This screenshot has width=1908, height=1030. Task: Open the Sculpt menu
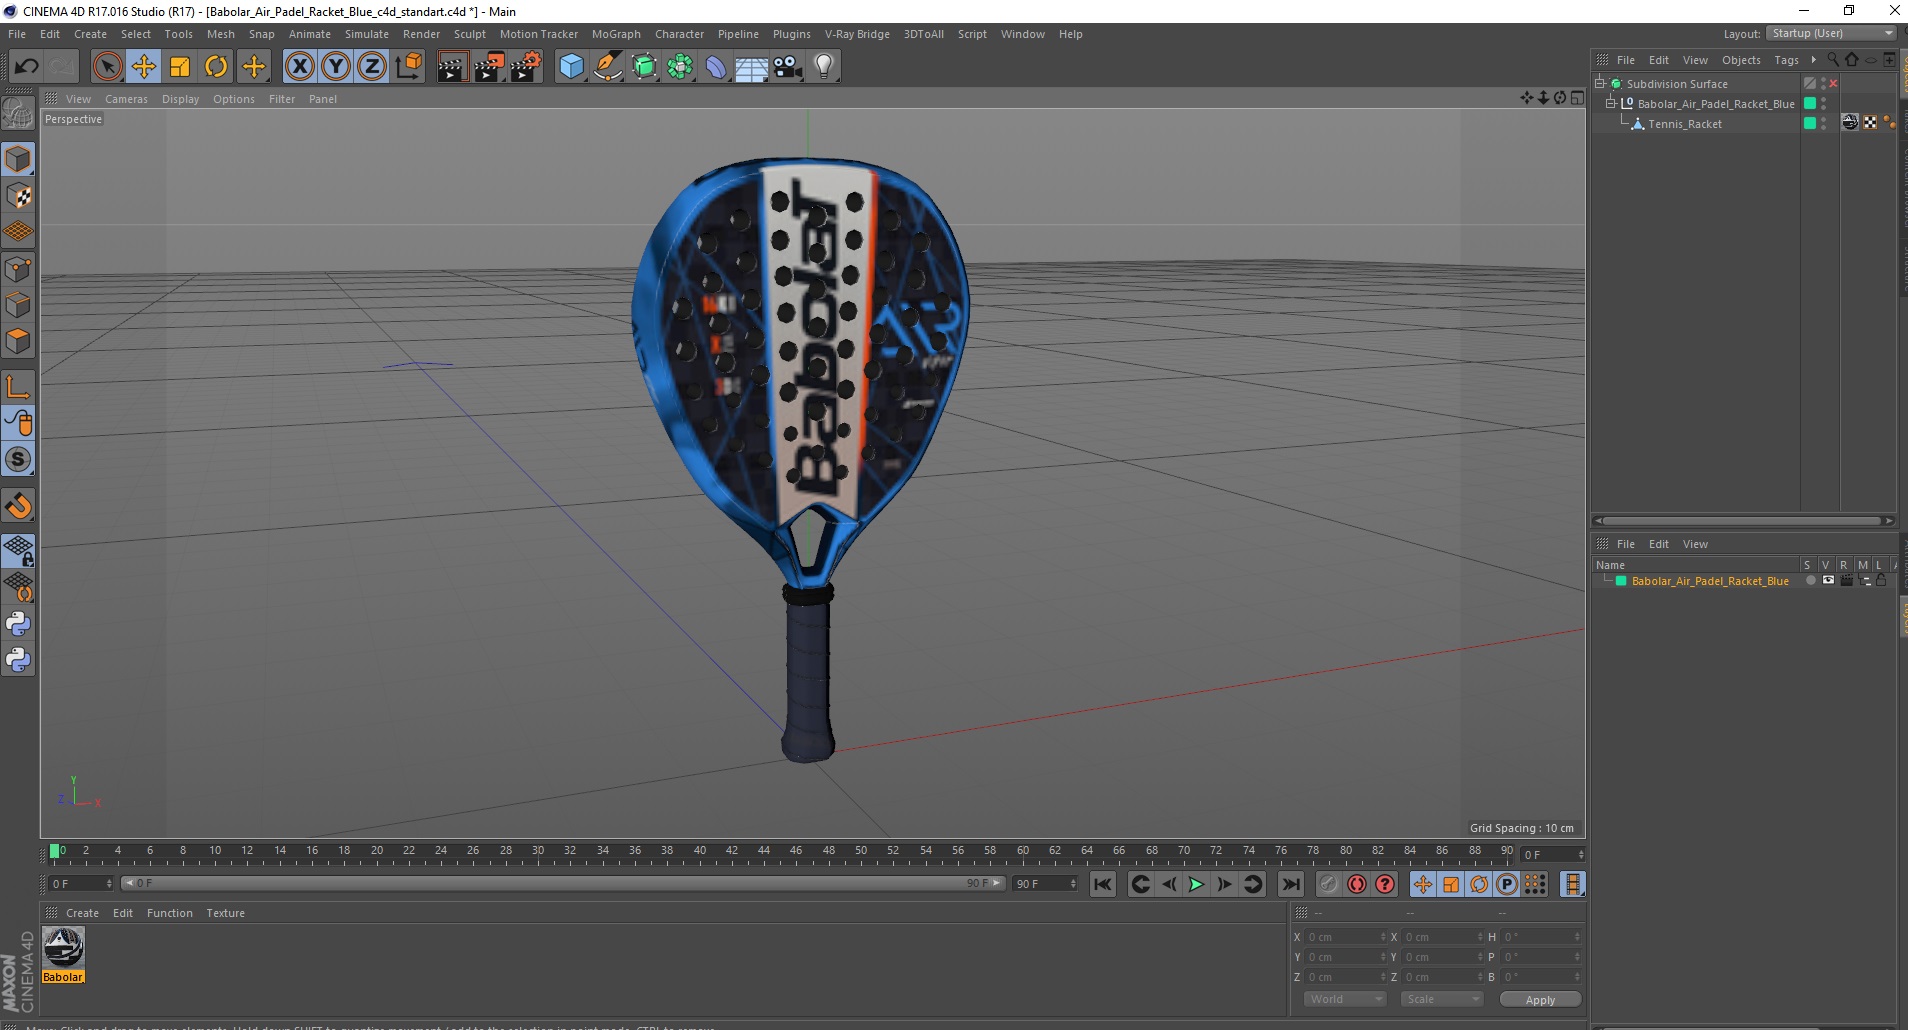[470, 34]
